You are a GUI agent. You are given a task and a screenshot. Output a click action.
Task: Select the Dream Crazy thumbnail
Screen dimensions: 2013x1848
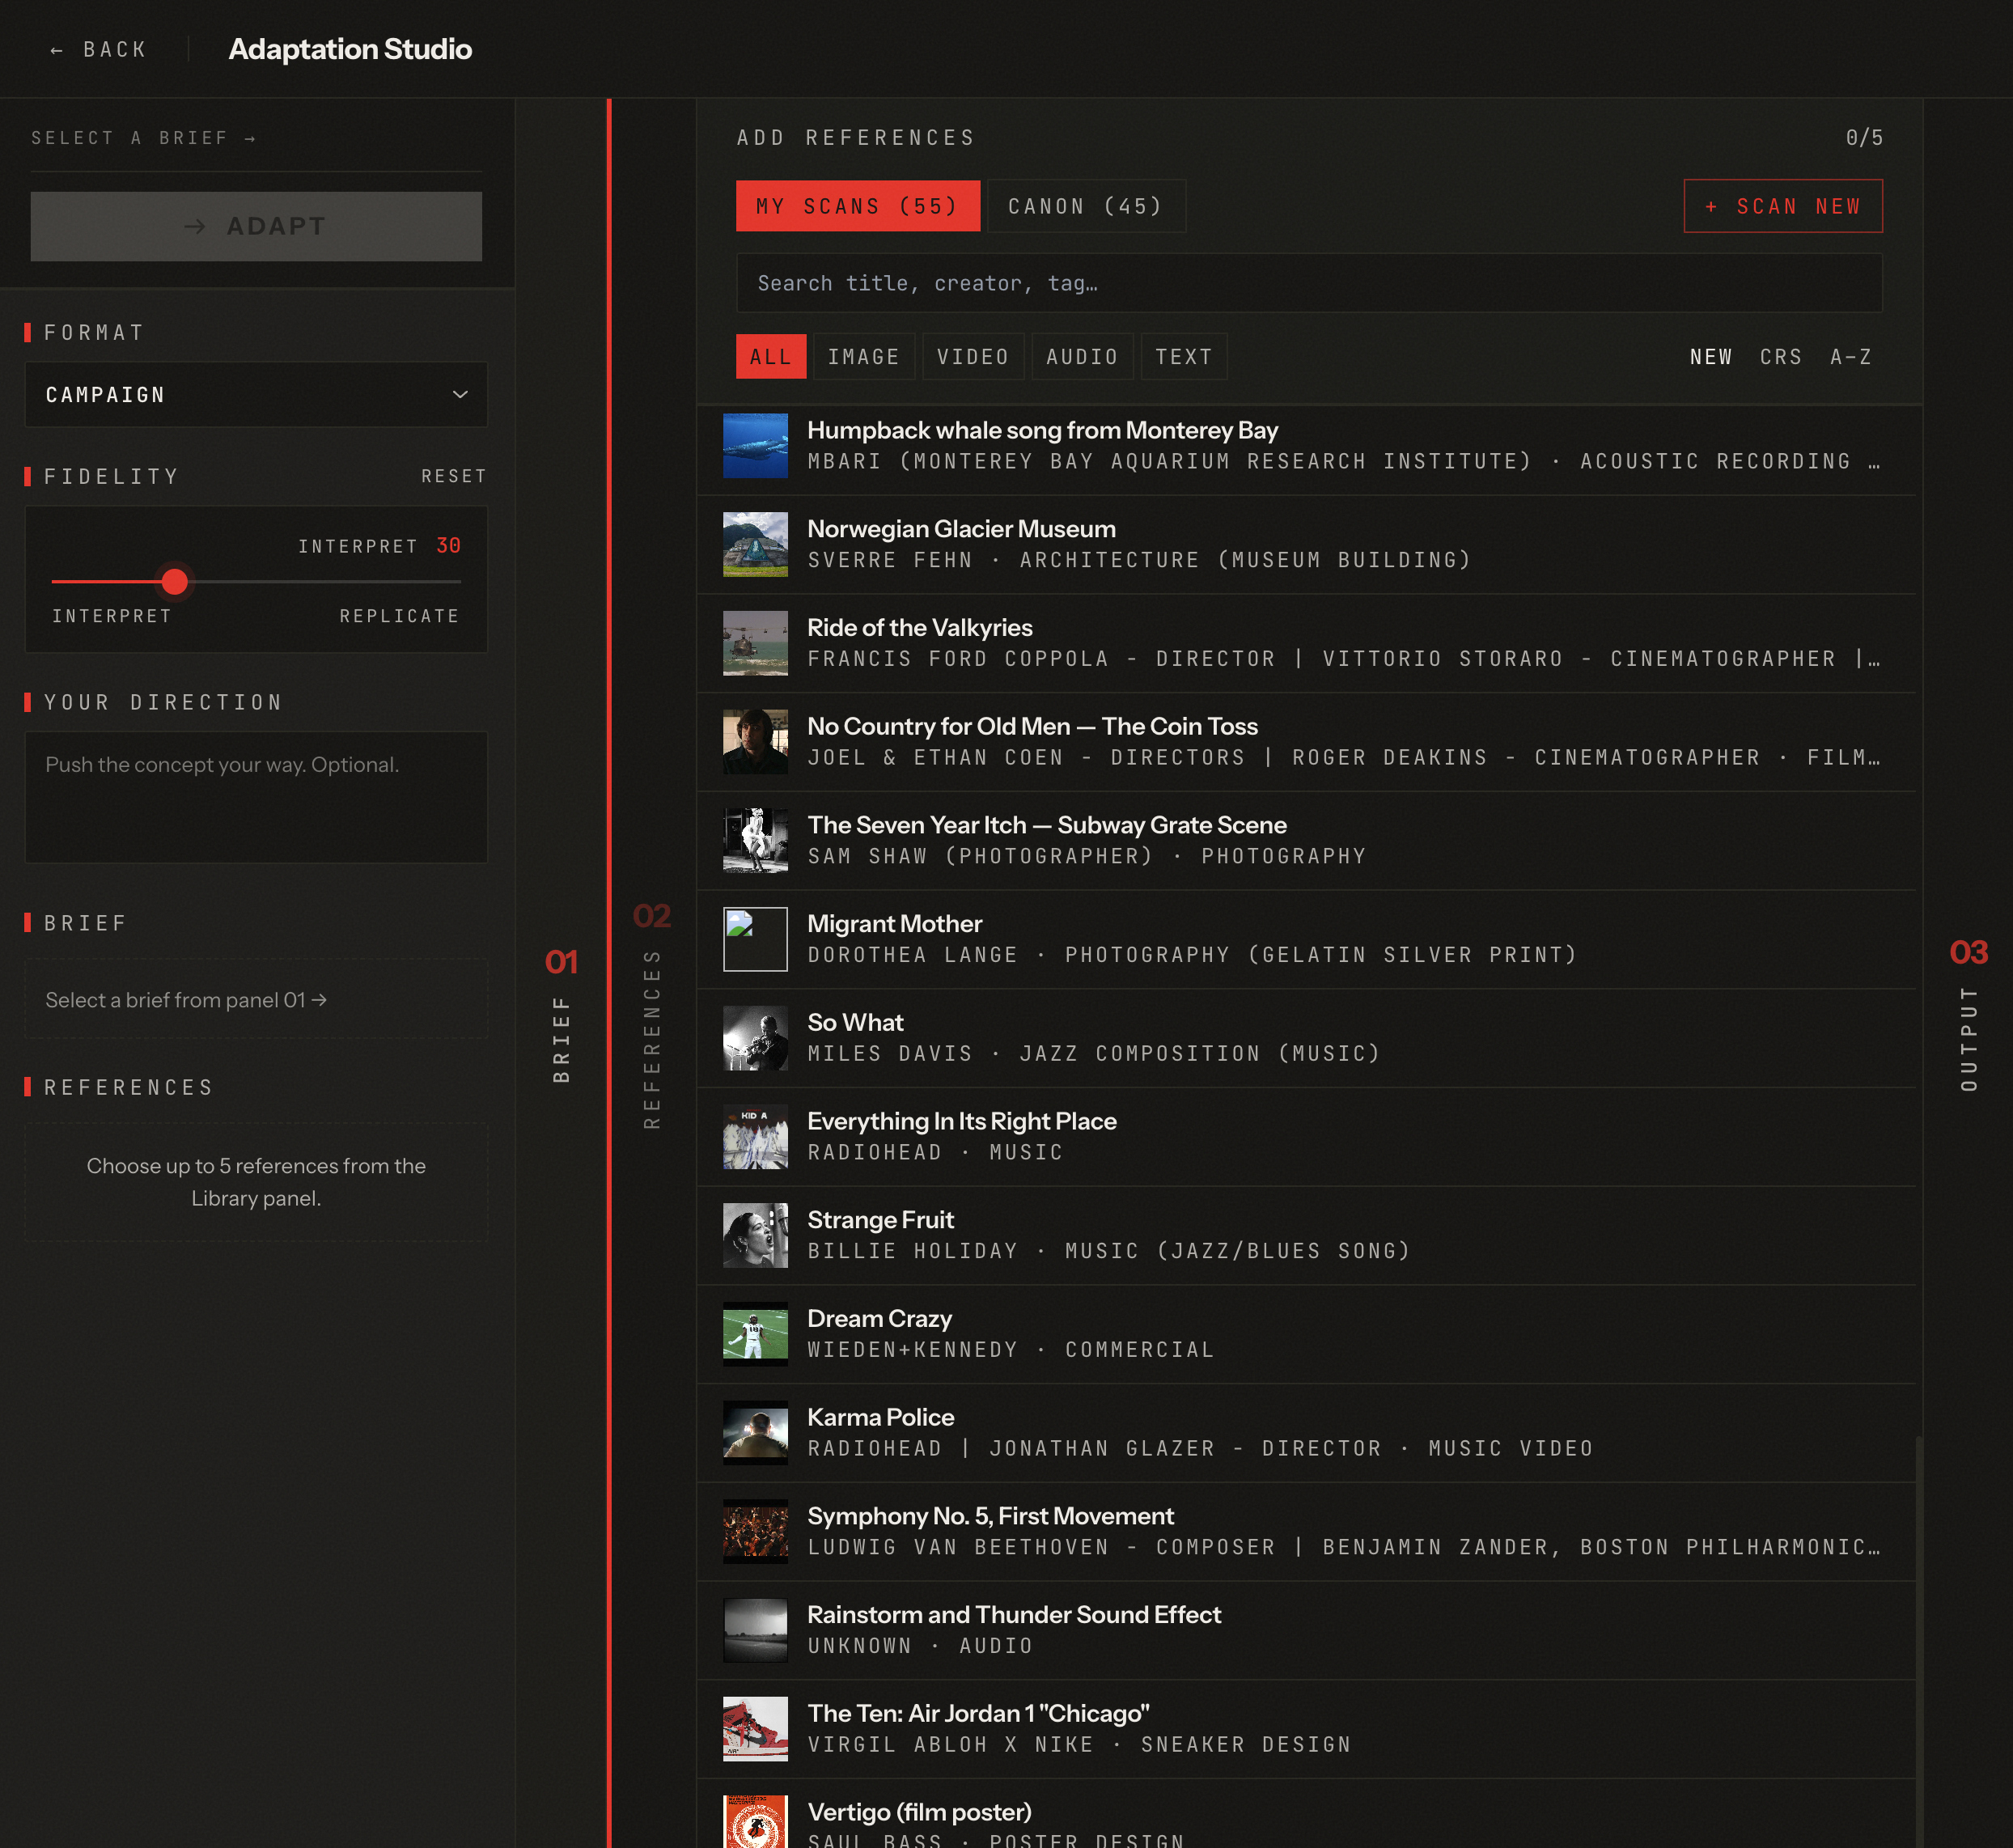(755, 1334)
